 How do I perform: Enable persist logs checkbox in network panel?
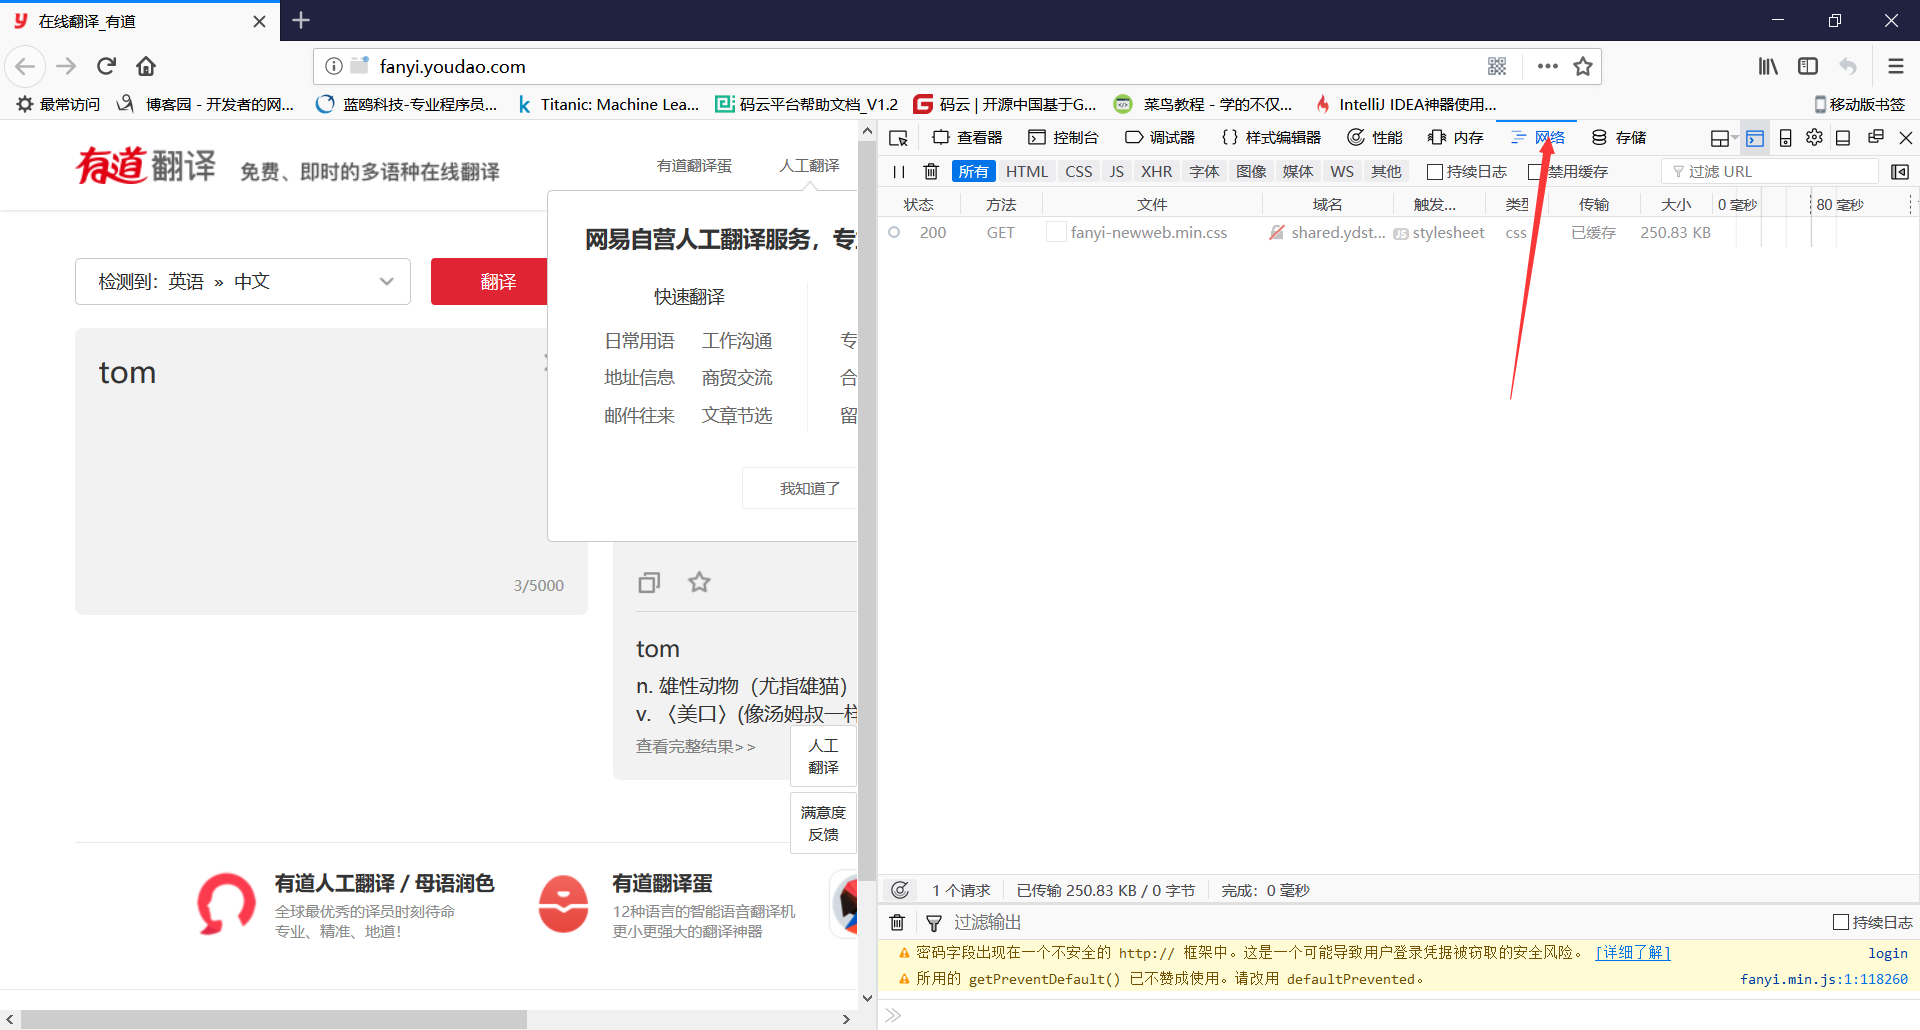1434,172
